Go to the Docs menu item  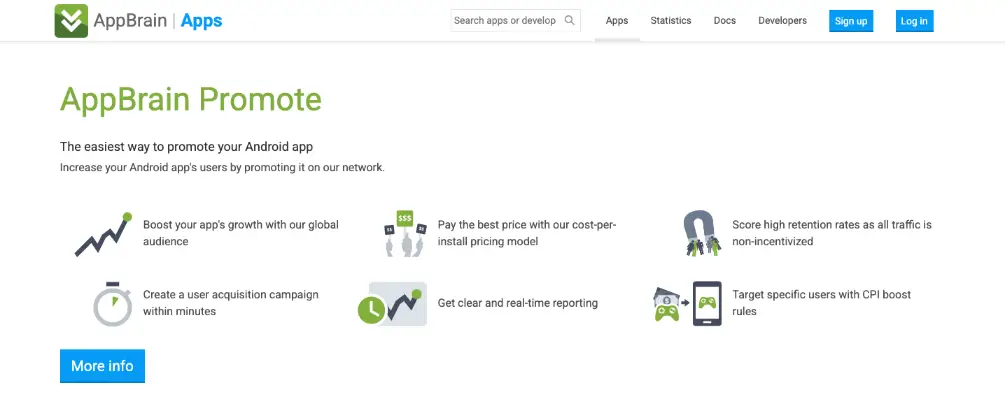tap(724, 21)
